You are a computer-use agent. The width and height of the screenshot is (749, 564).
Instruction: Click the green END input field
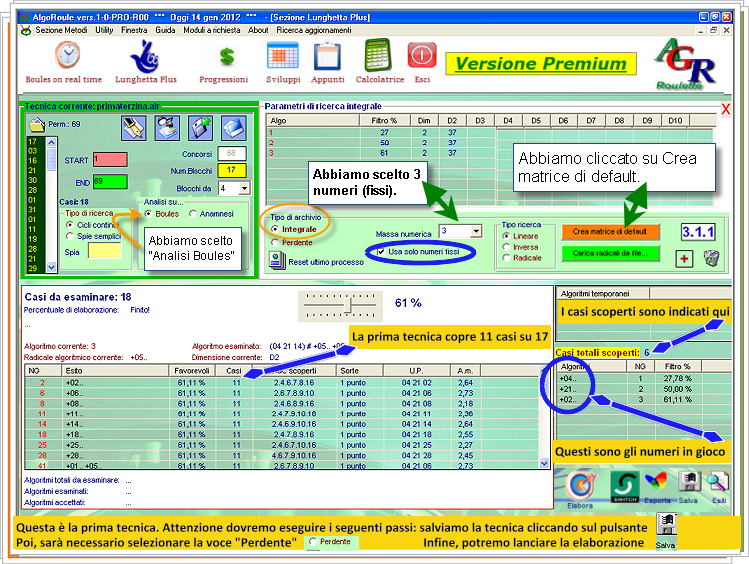110,182
